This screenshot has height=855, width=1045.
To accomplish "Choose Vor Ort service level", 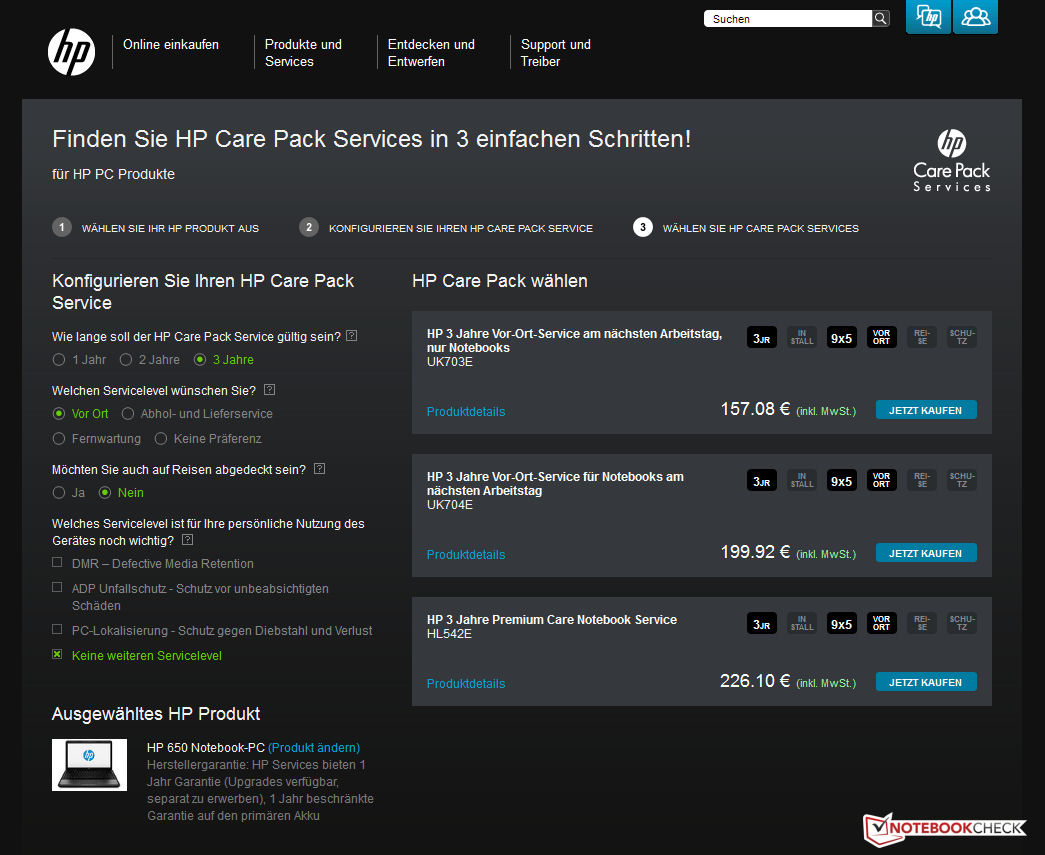I will (59, 414).
